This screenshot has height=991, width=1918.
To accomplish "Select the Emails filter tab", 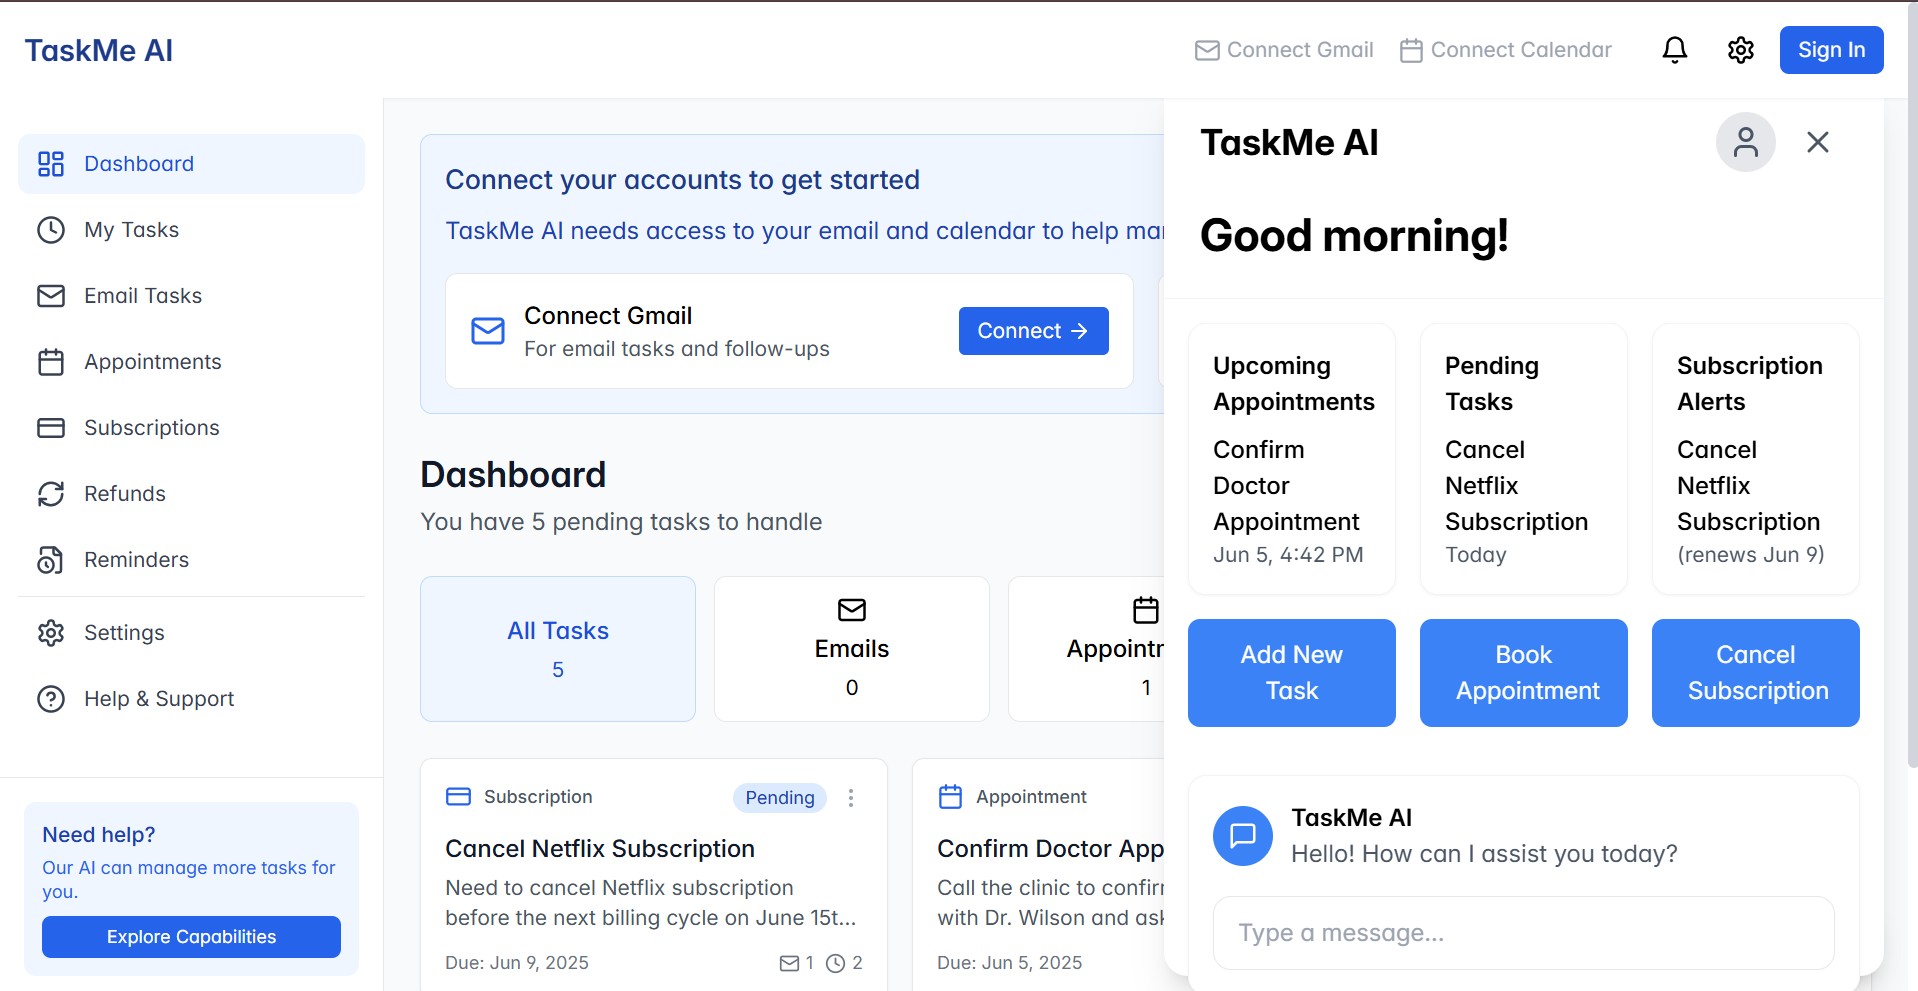I will click(852, 649).
